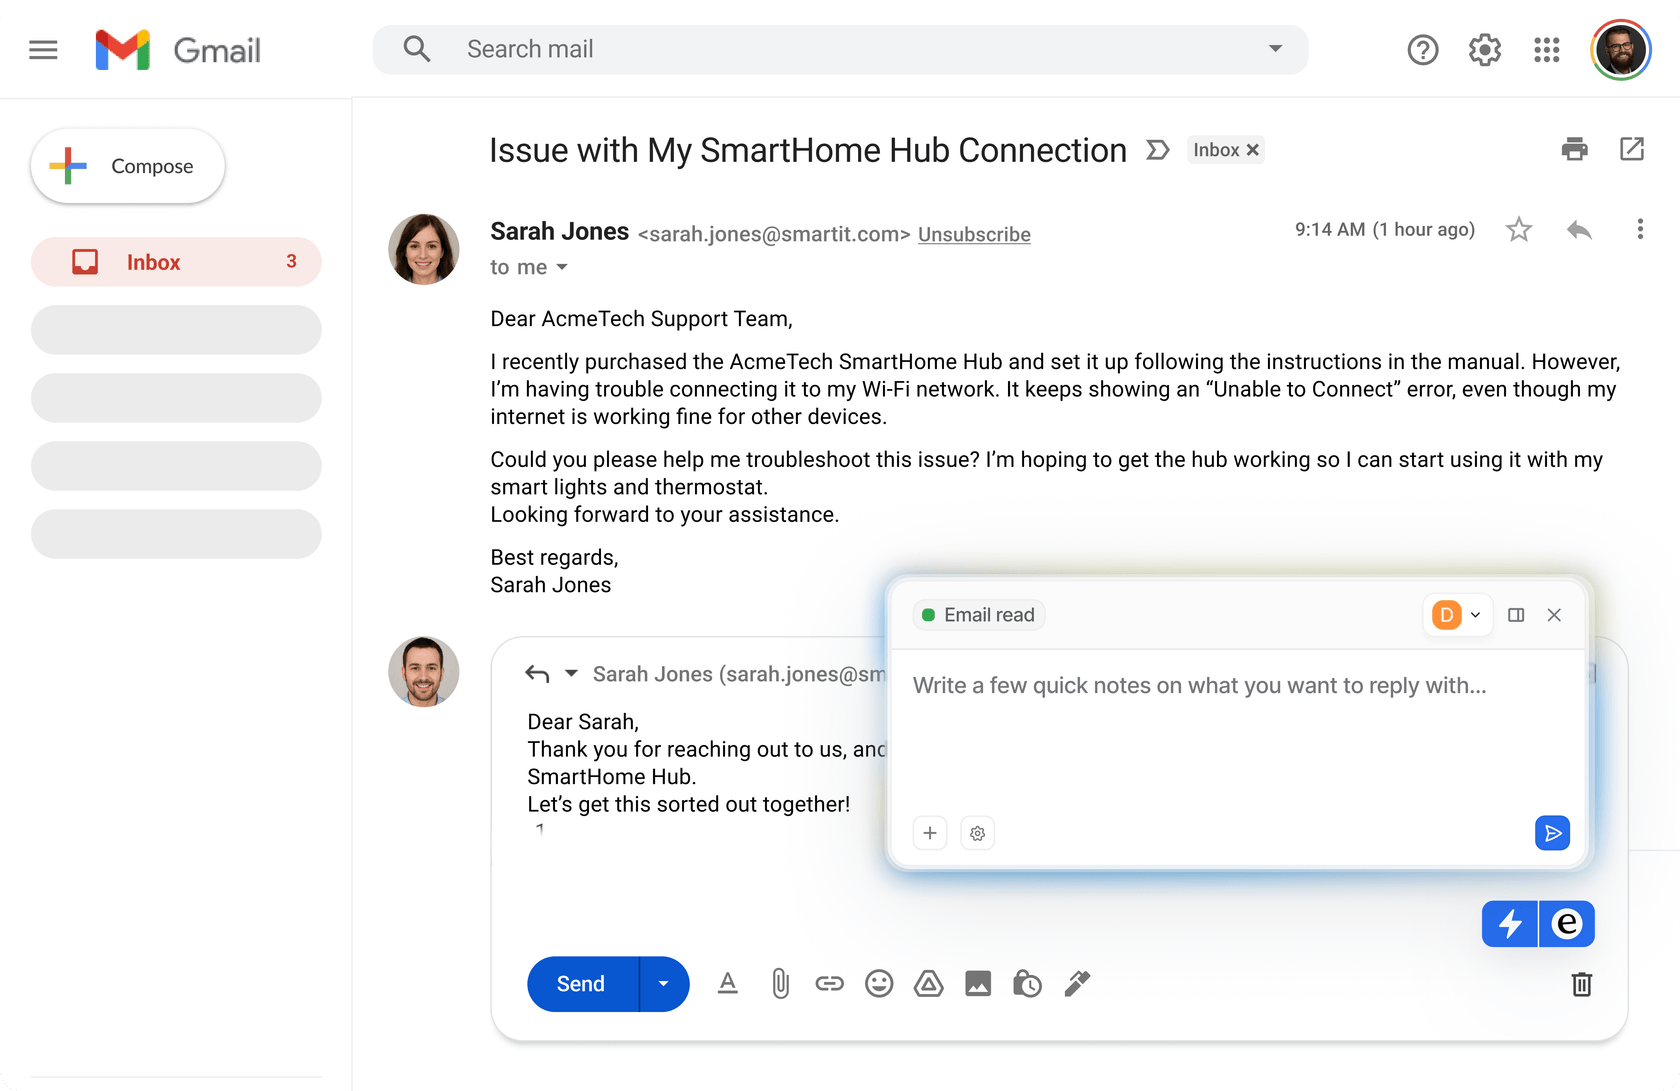
Task: Open the orange D profile dropdown
Action: point(1457,615)
